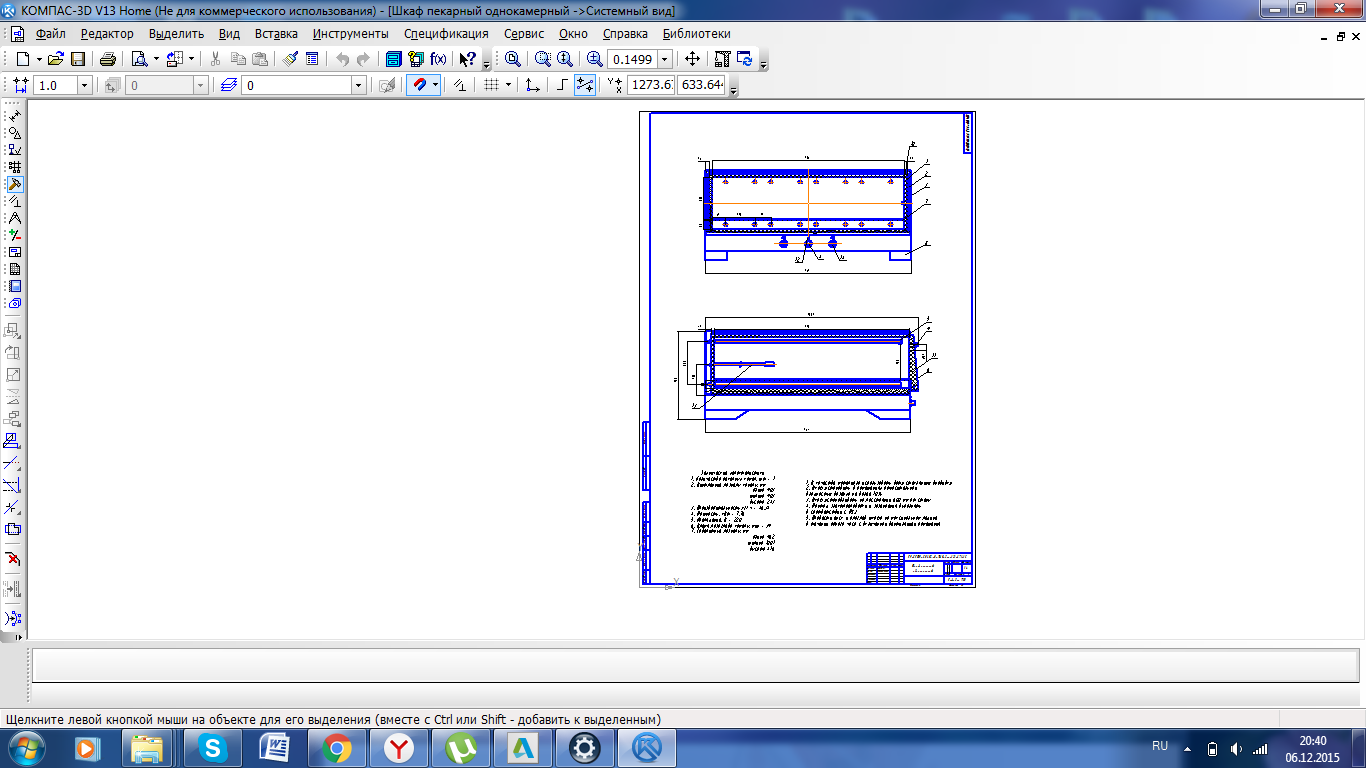
Task: Open Skype from the taskbar
Action: click(211, 747)
